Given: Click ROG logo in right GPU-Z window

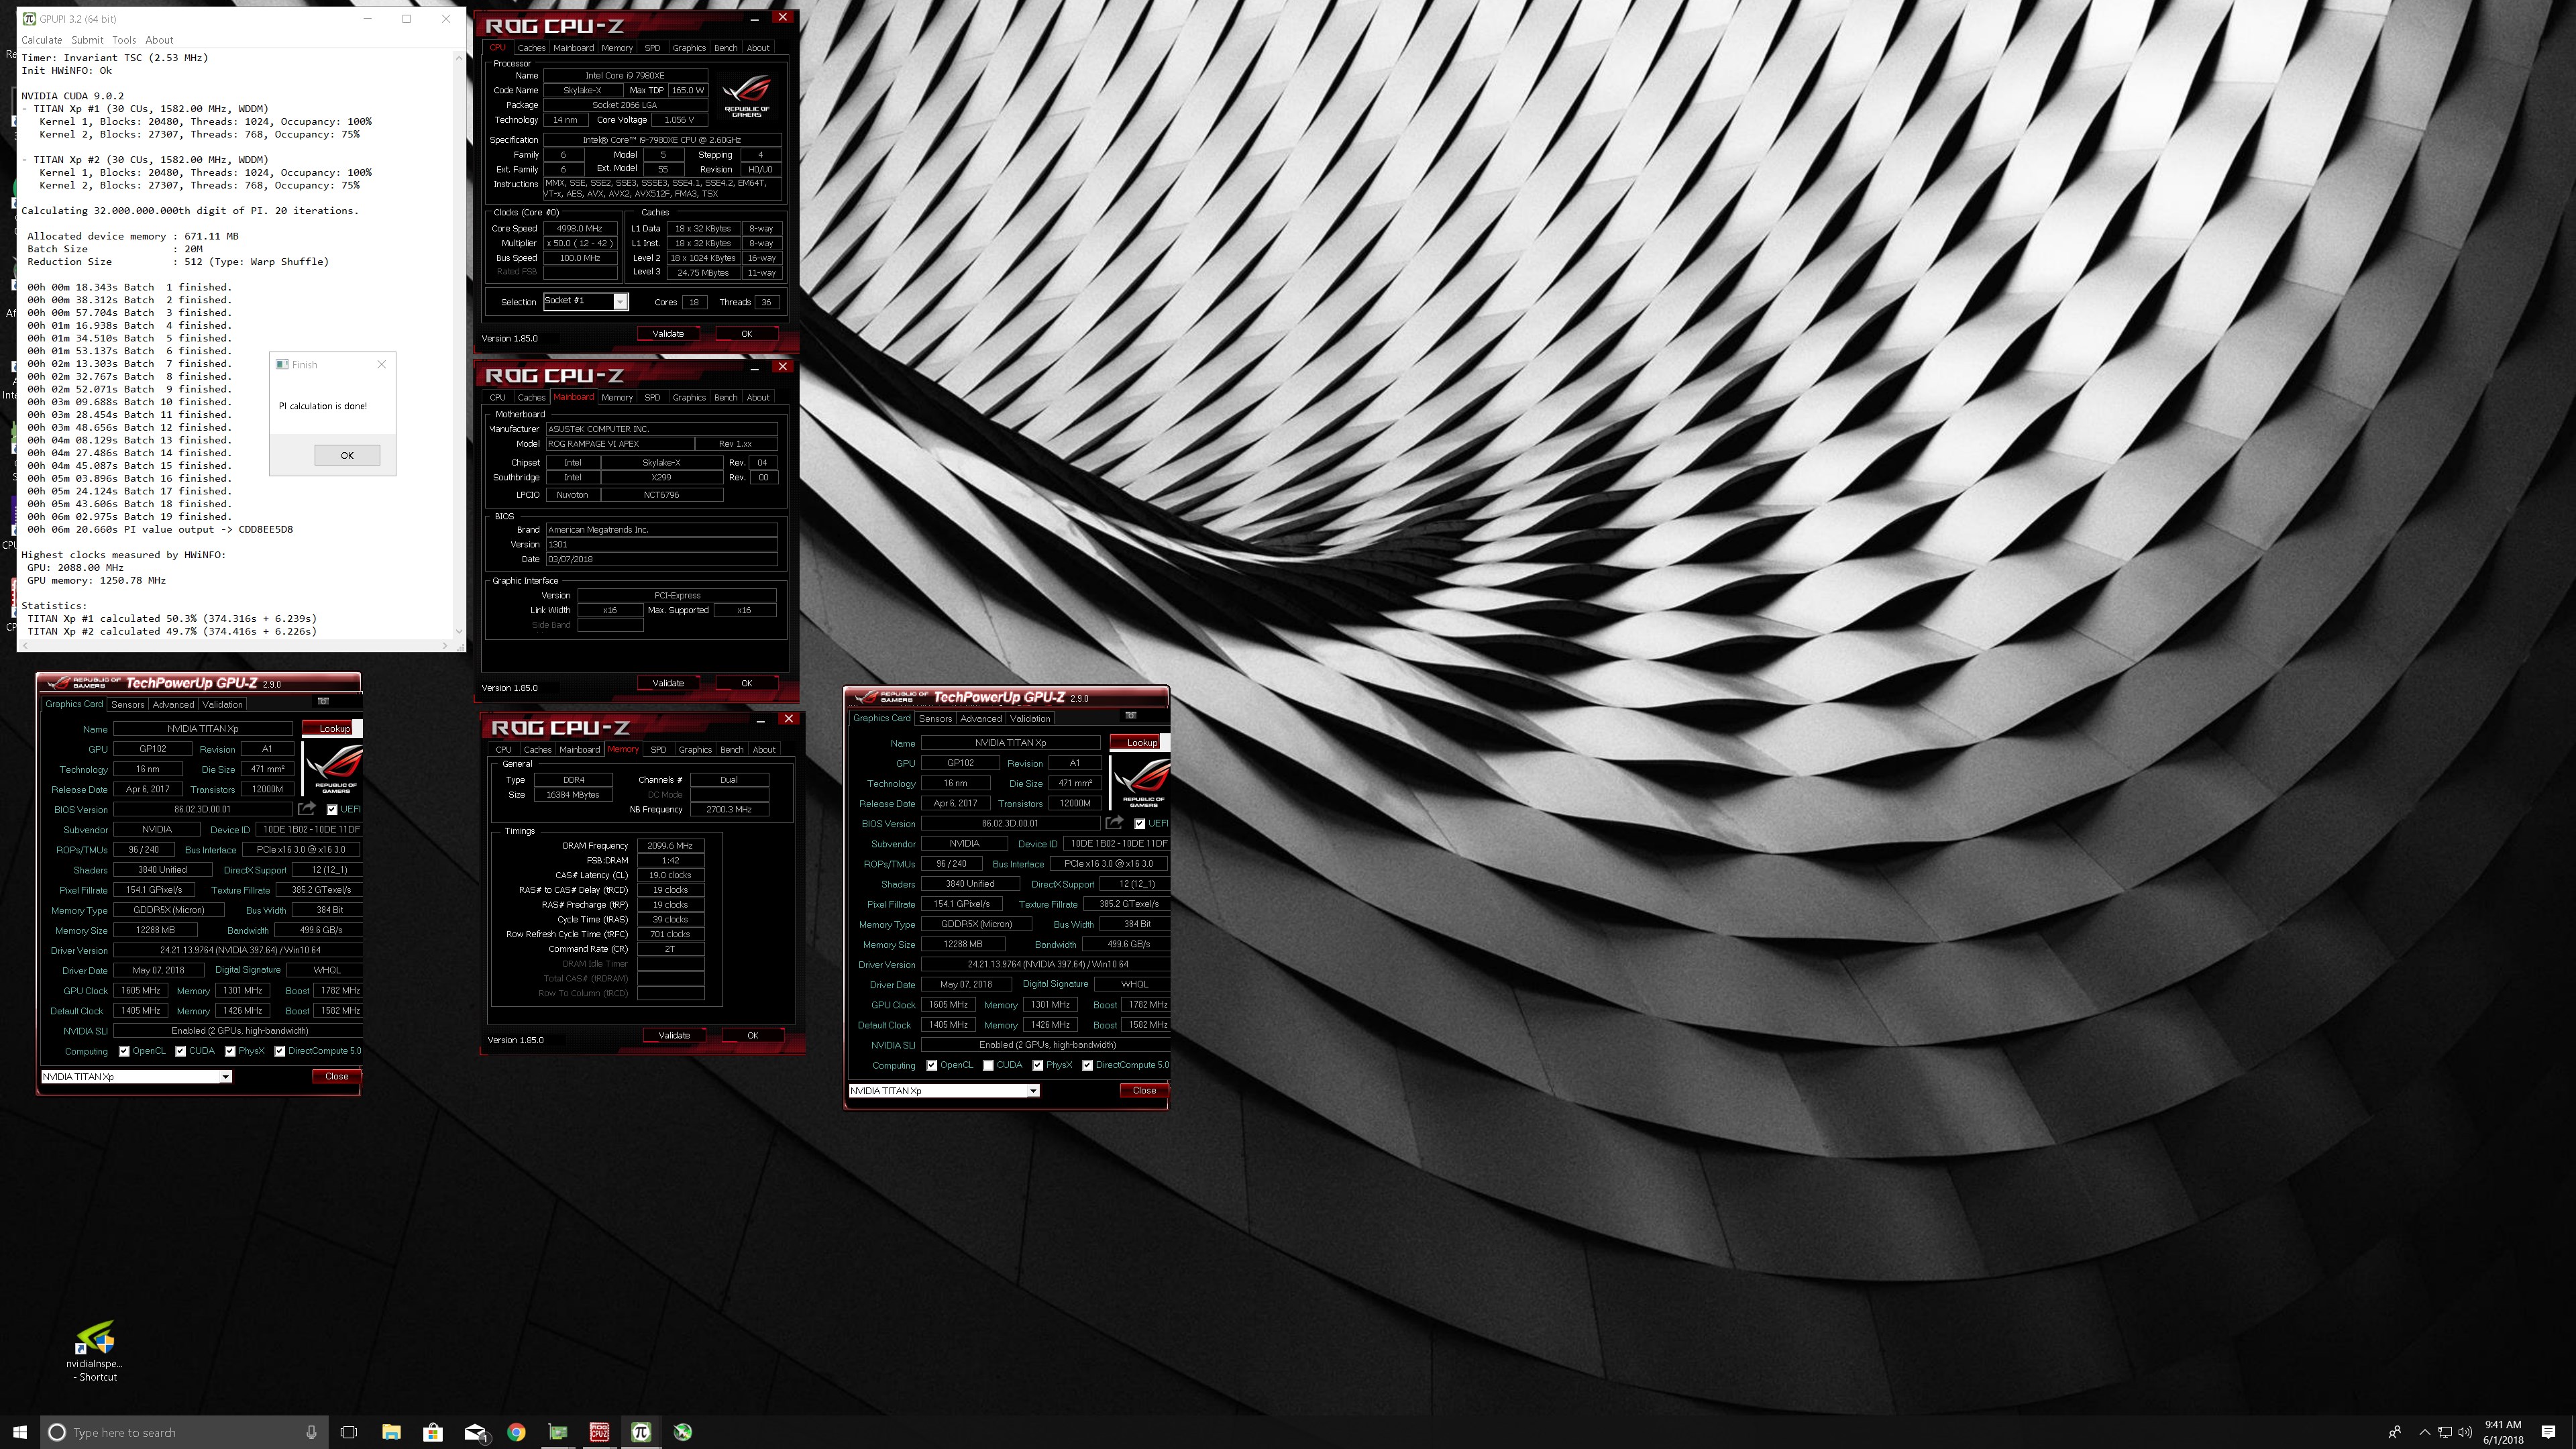Looking at the screenshot, I should (x=1142, y=783).
